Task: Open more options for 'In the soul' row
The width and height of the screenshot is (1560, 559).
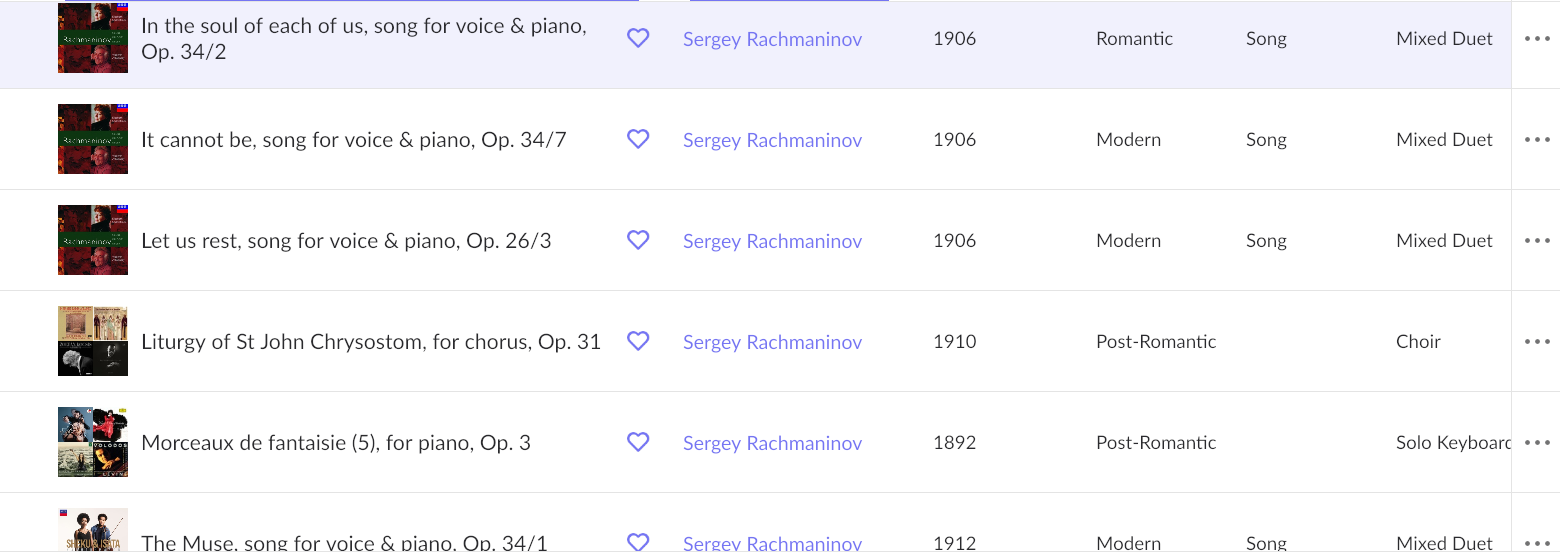Action: pos(1537,39)
